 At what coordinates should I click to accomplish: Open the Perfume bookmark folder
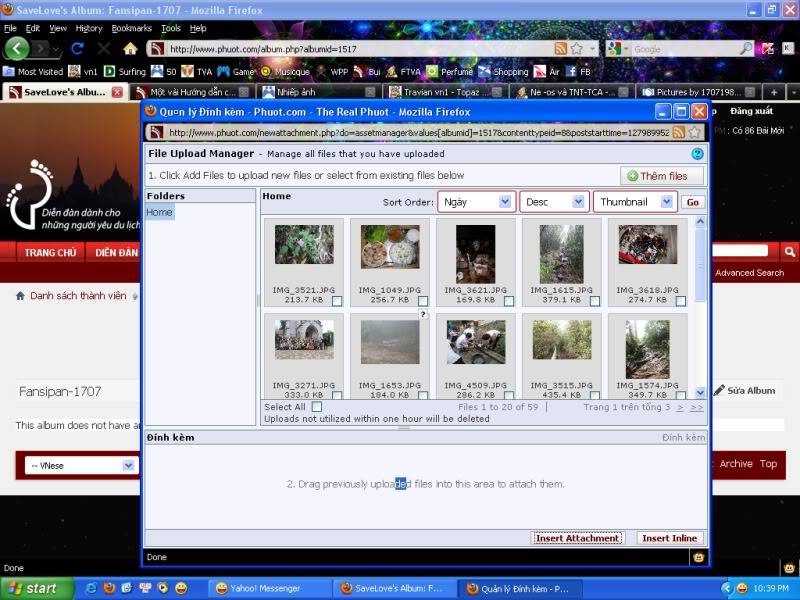click(x=449, y=72)
